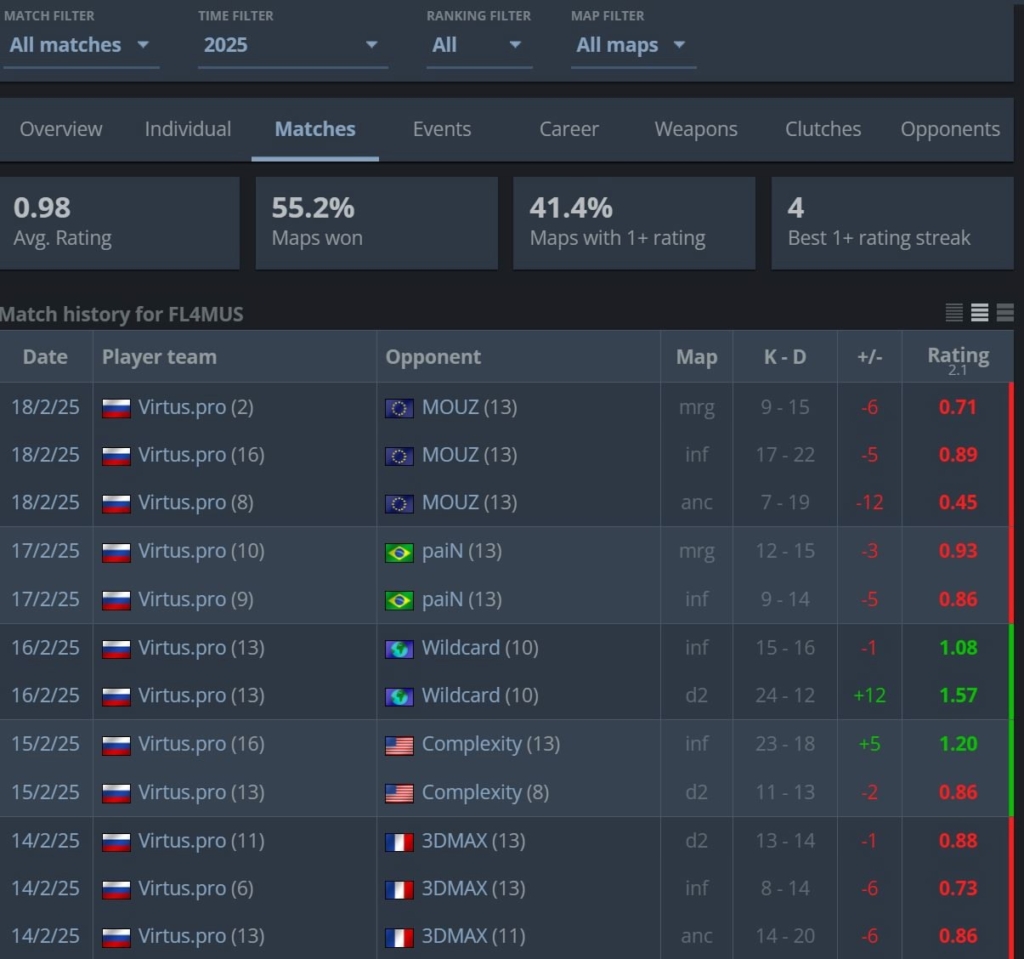Click Virtus.pro (10) team link
The image size is (1024, 959).
201,551
